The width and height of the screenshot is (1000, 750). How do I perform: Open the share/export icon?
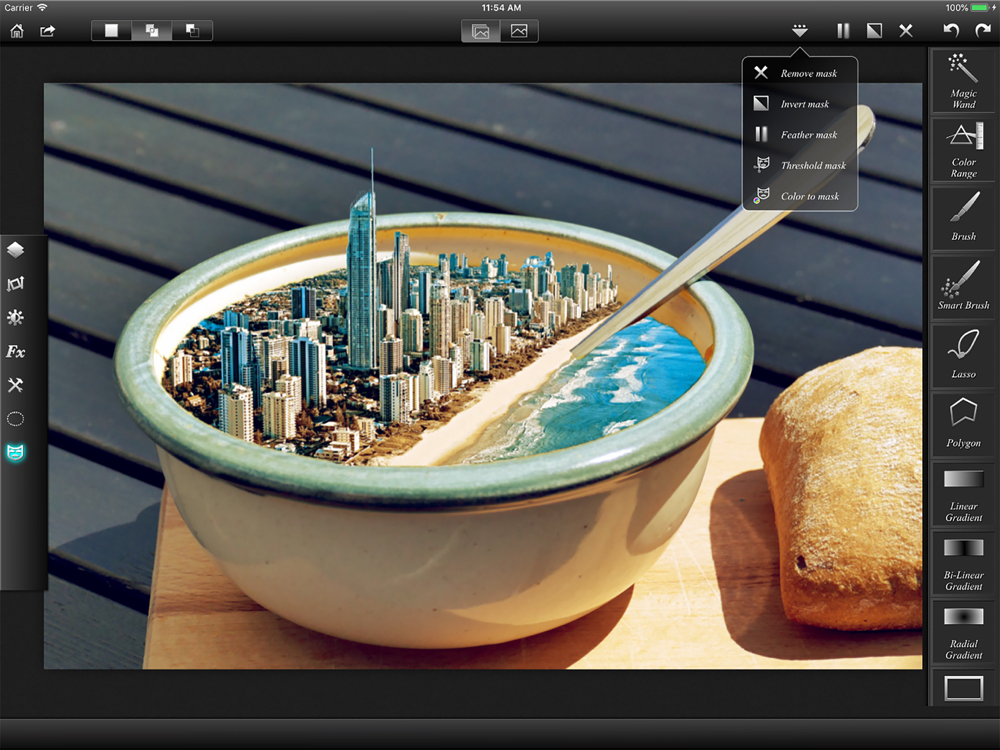[x=48, y=31]
